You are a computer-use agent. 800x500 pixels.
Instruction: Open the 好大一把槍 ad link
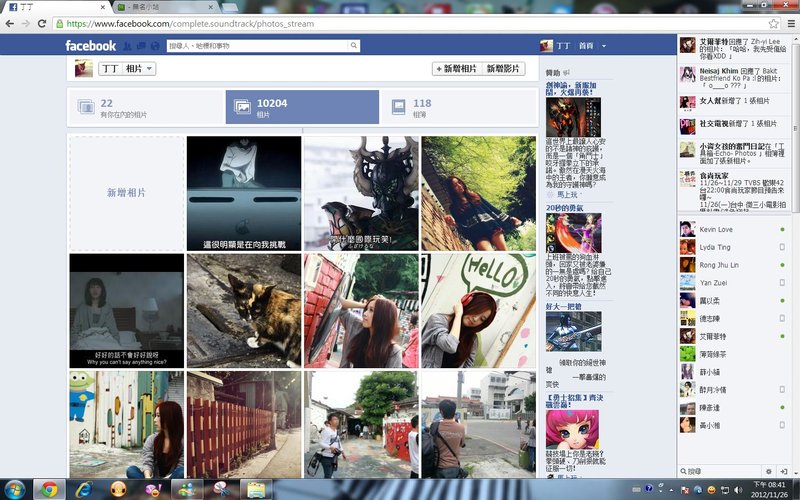pos(563,306)
